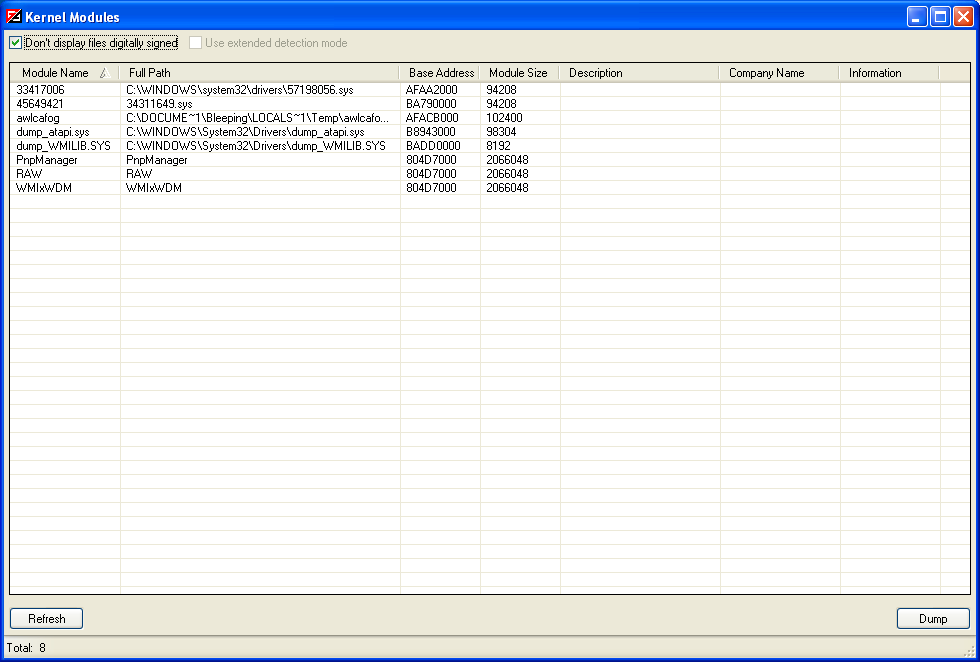This screenshot has height=662, width=980.
Task: Select the dump_atapi.sys module name
Action: pos(53,132)
